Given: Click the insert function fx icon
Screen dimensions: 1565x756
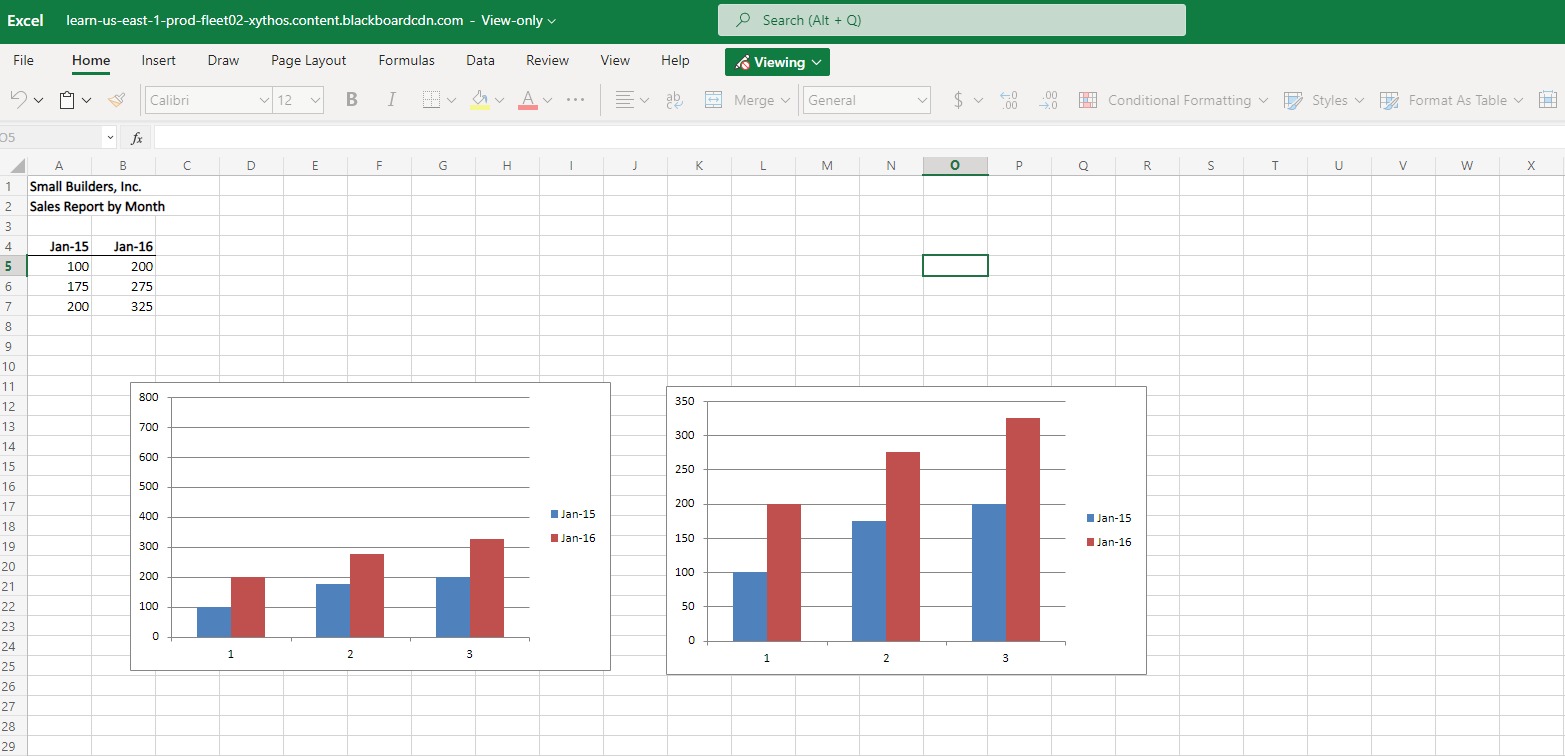Looking at the screenshot, I should [x=137, y=138].
